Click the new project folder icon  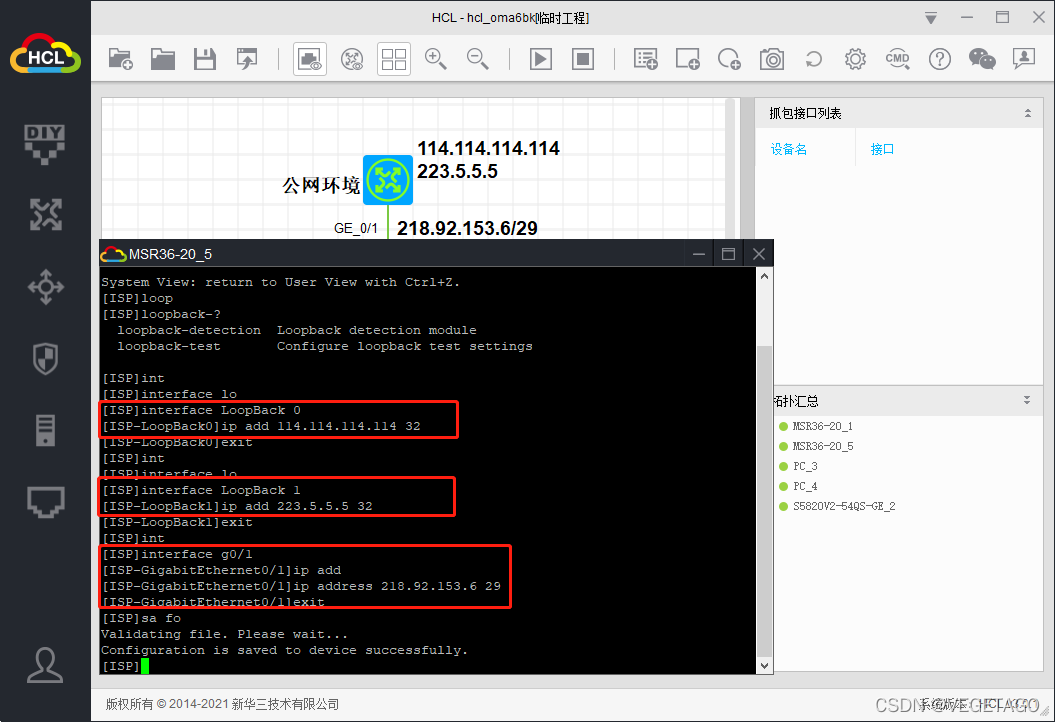pos(120,59)
